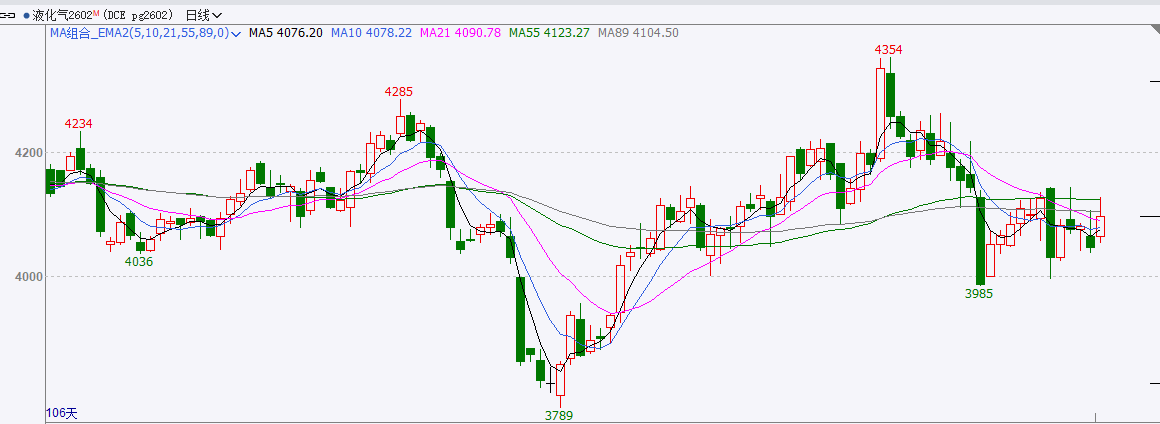1160x424 pixels.
Task: Click the (DCE pg2602) contract code
Action: [137, 16]
